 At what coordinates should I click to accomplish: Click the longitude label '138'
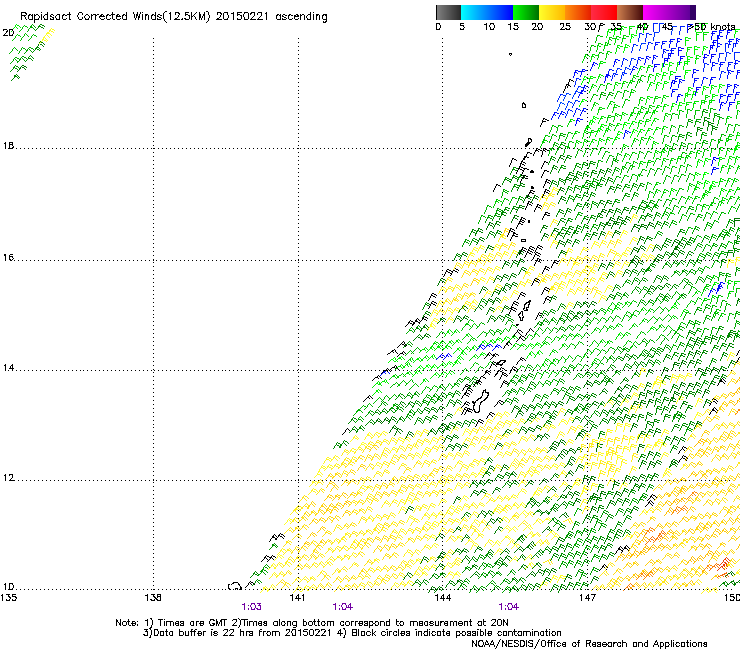tap(153, 598)
